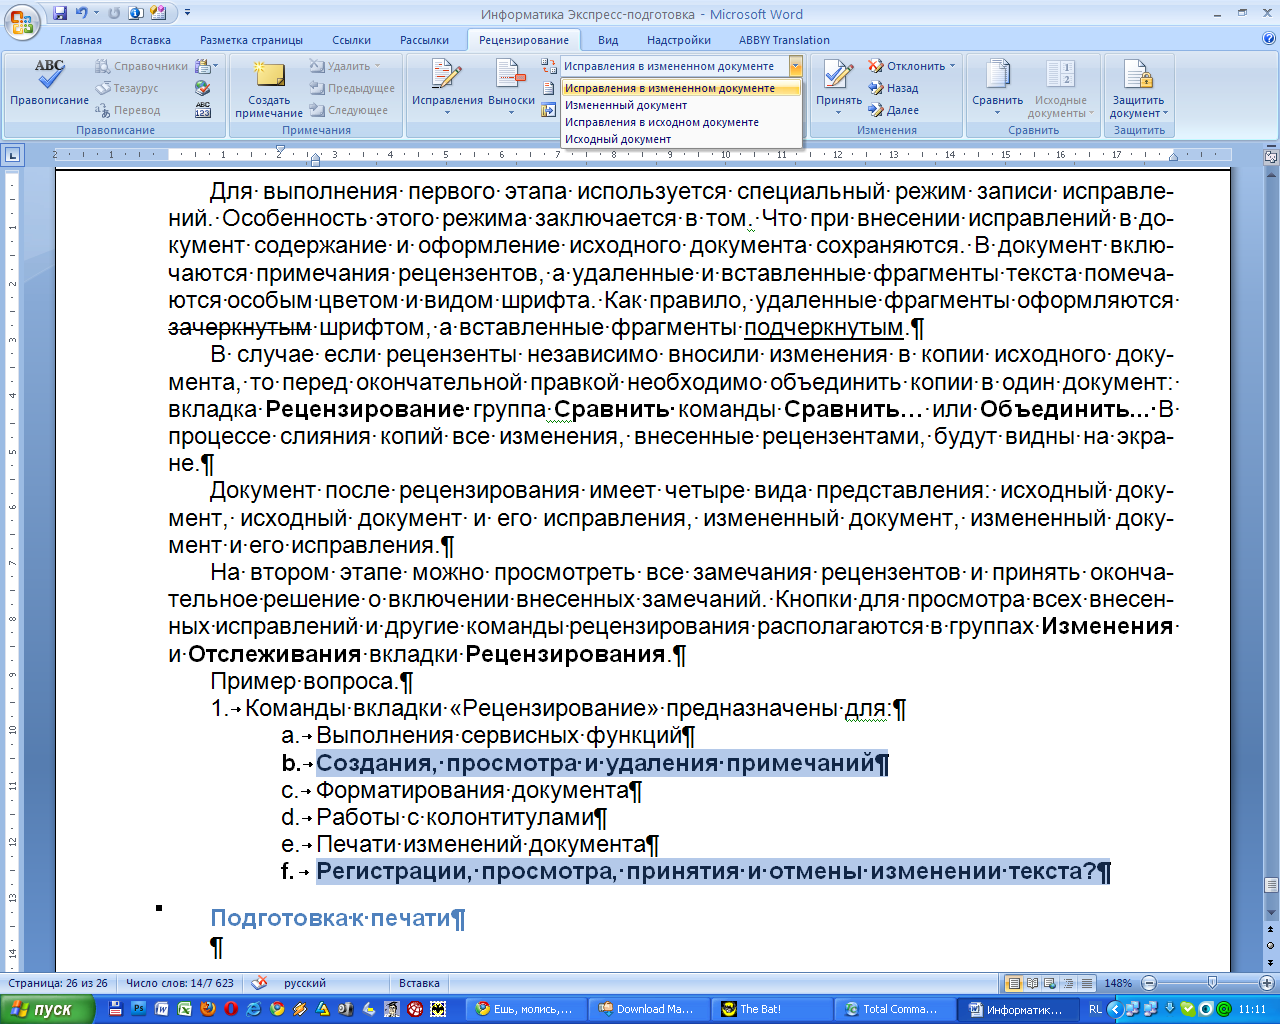This screenshot has width=1280, height=1024.
Task: Zoom in with the plus button
Action: [1266, 983]
